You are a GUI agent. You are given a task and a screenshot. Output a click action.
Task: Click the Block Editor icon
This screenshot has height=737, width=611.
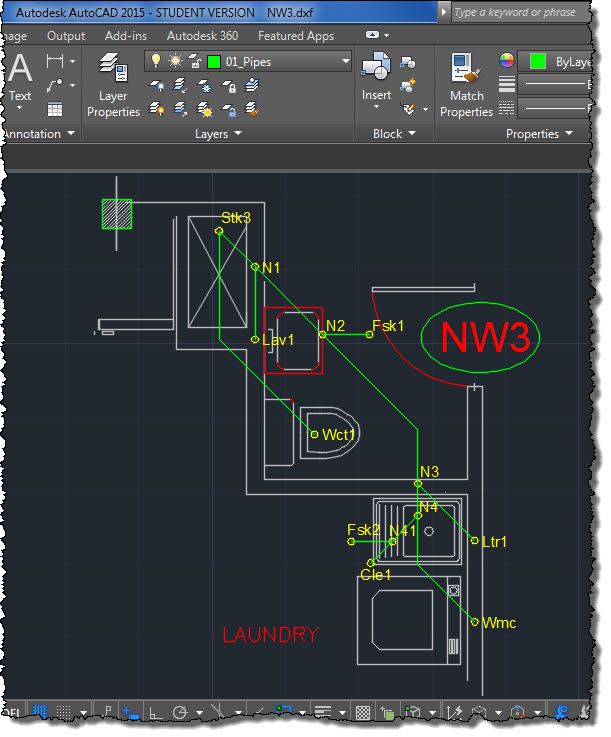[x=407, y=86]
